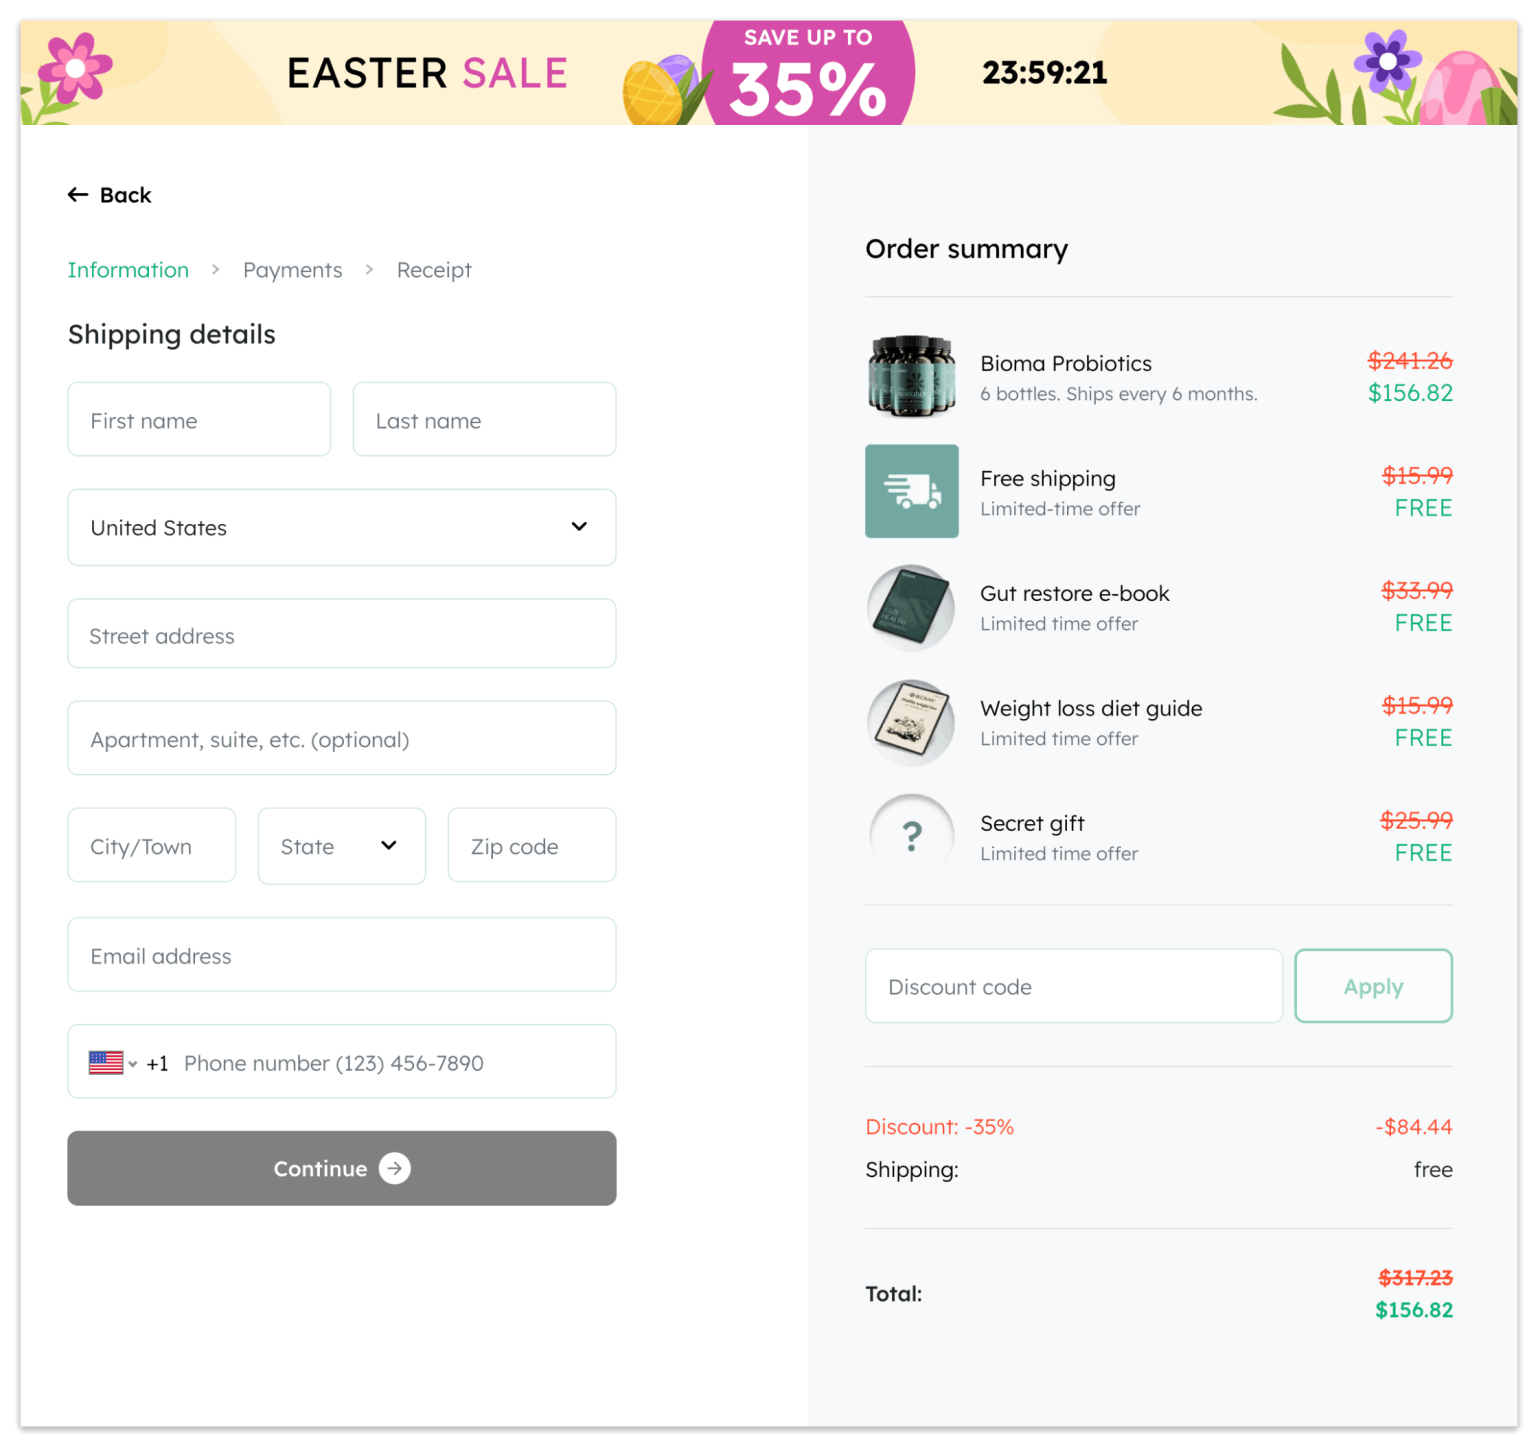Select the Payments breadcrumb step
This screenshot has height=1447, width=1538.
(292, 269)
